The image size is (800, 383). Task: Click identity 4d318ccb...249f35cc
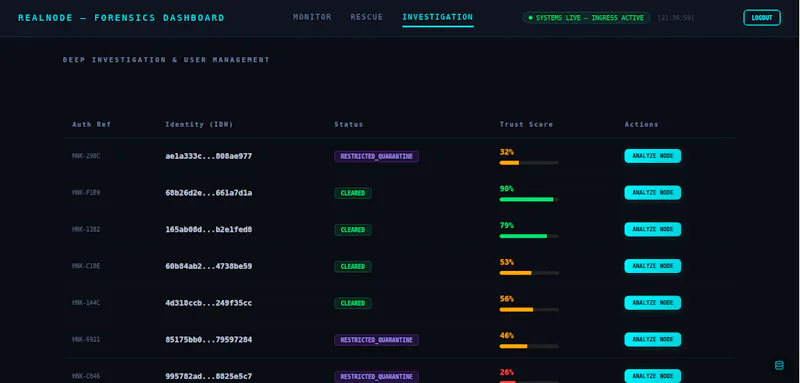(209, 303)
